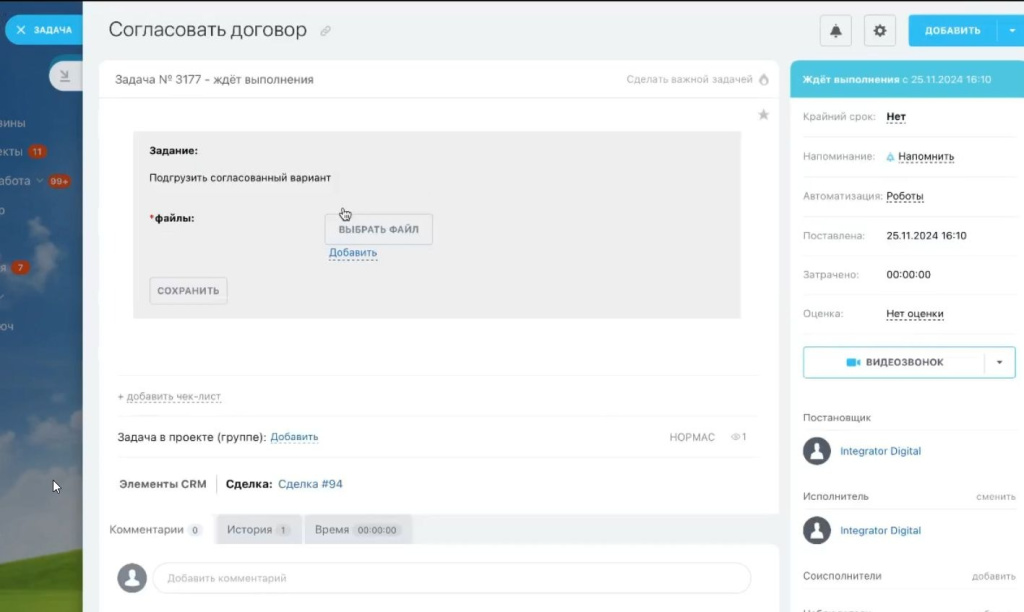The width and height of the screenshot is (1024, 612).
Task: Switch to the История tab
Action: pyautogui.click(x=258, y=529)
